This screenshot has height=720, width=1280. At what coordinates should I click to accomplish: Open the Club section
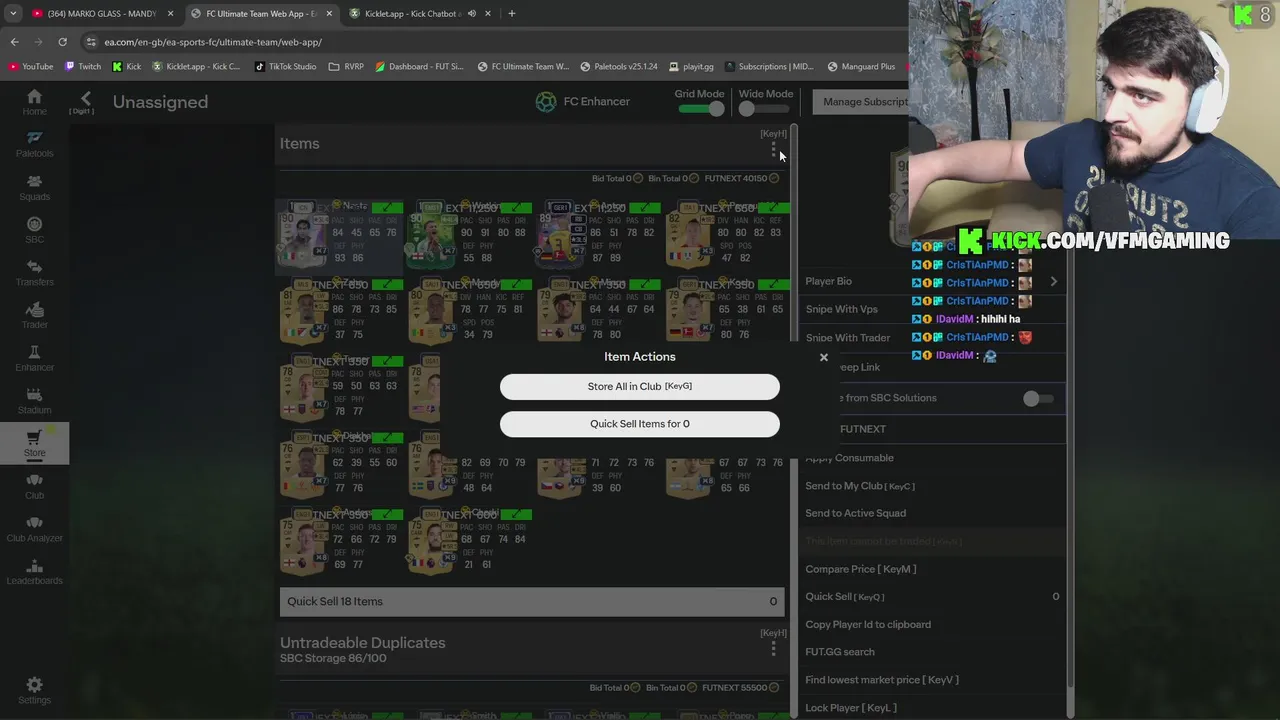[34, 486]
